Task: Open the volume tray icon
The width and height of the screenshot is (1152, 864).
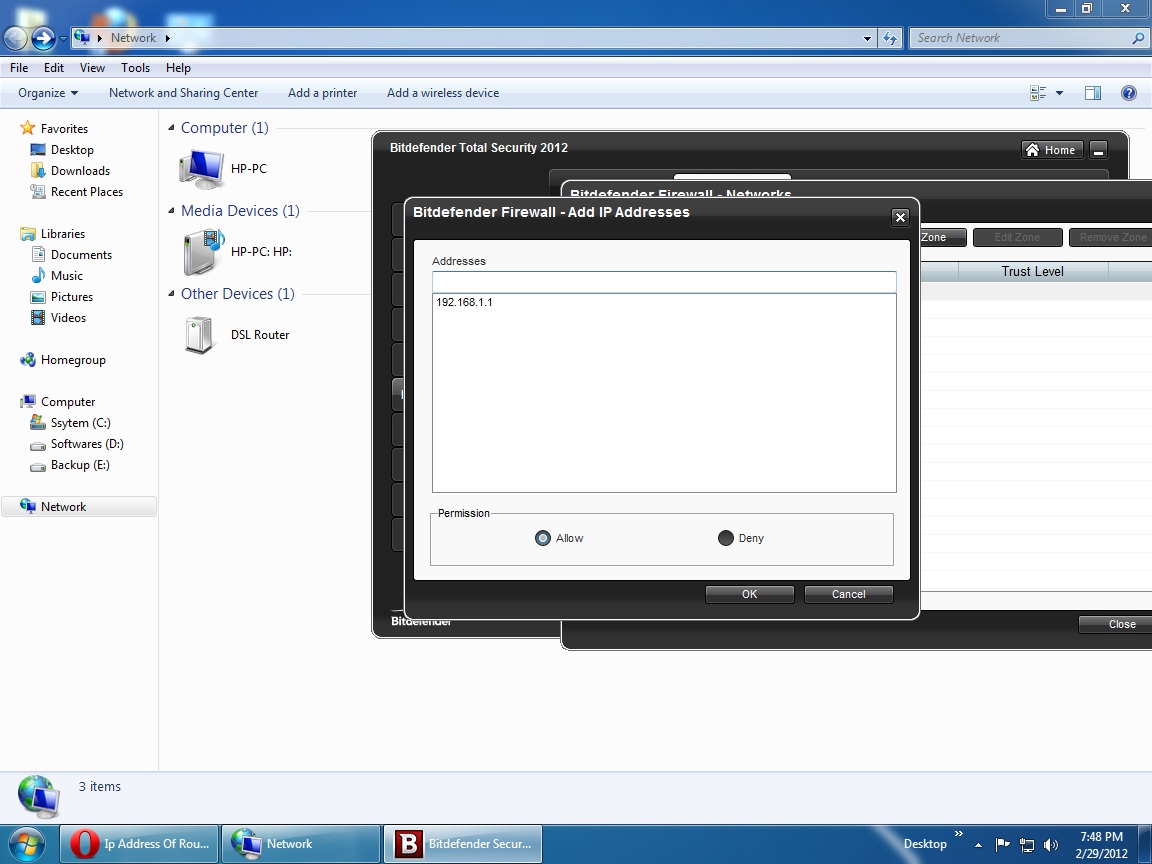Action: pos(1051,845)
